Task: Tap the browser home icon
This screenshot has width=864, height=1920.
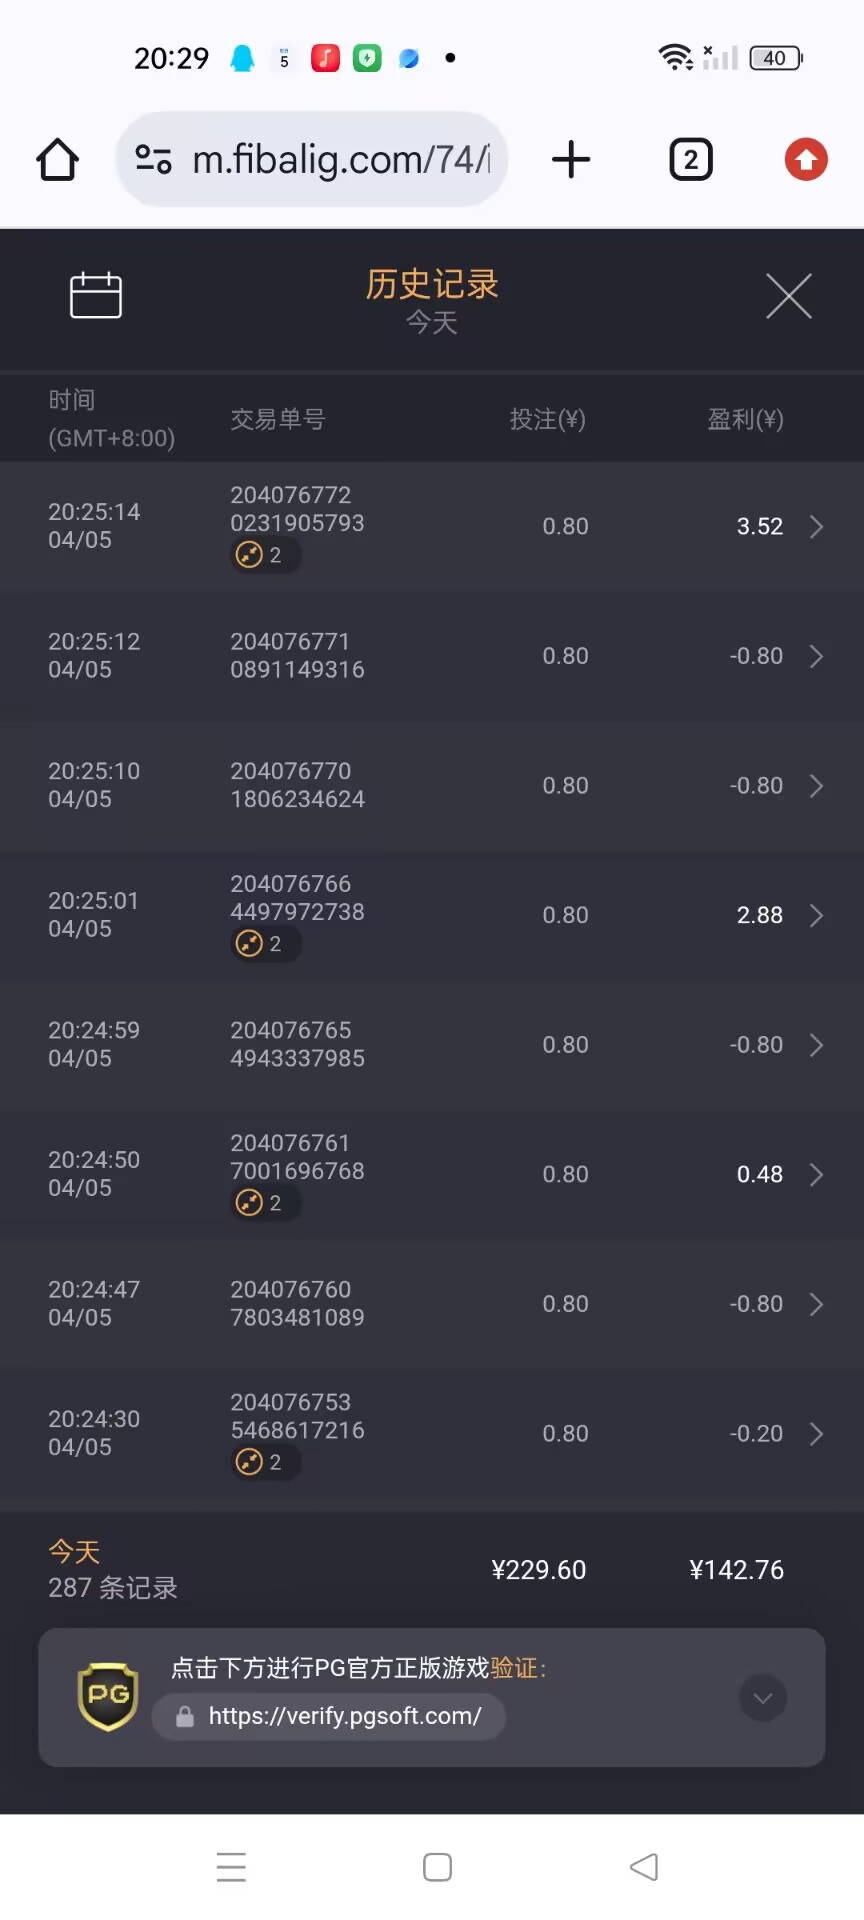Action: [58, 160]
